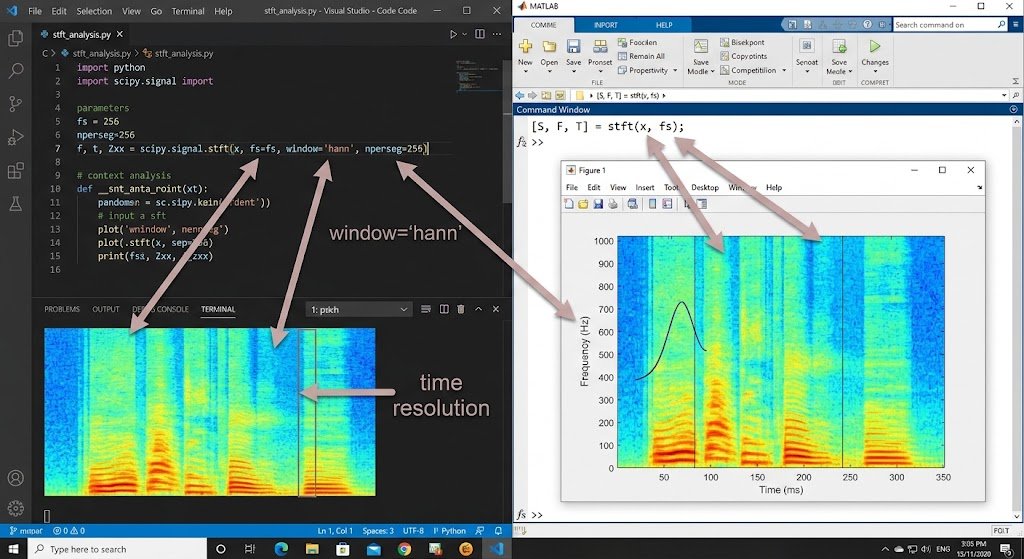The height and width of the screenshot is (559, 1024).
Task: Click the Save Modle icon in MATLAB
Action: point(701,46)
